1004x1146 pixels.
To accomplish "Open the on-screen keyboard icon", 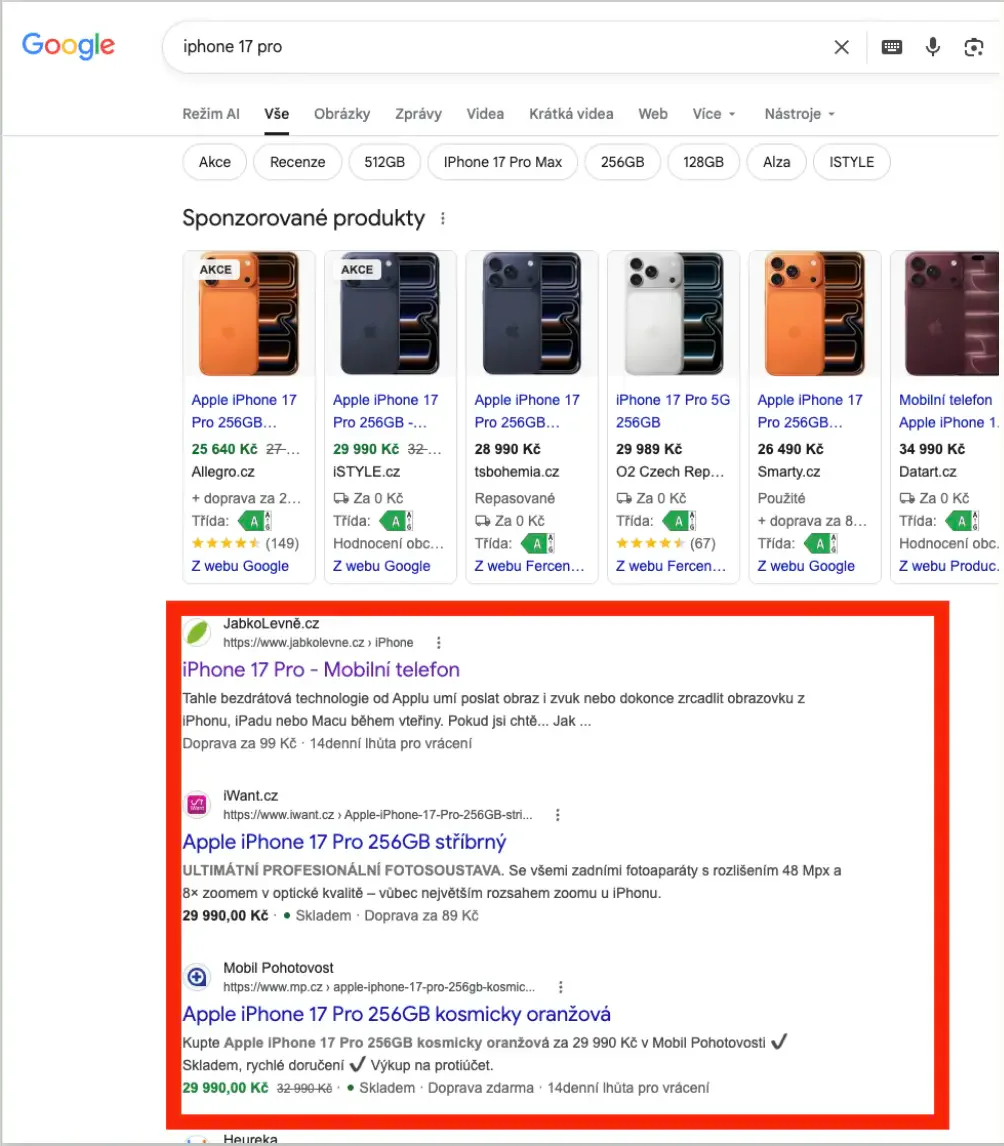I will pyautogui.click(x=891, y=48).
